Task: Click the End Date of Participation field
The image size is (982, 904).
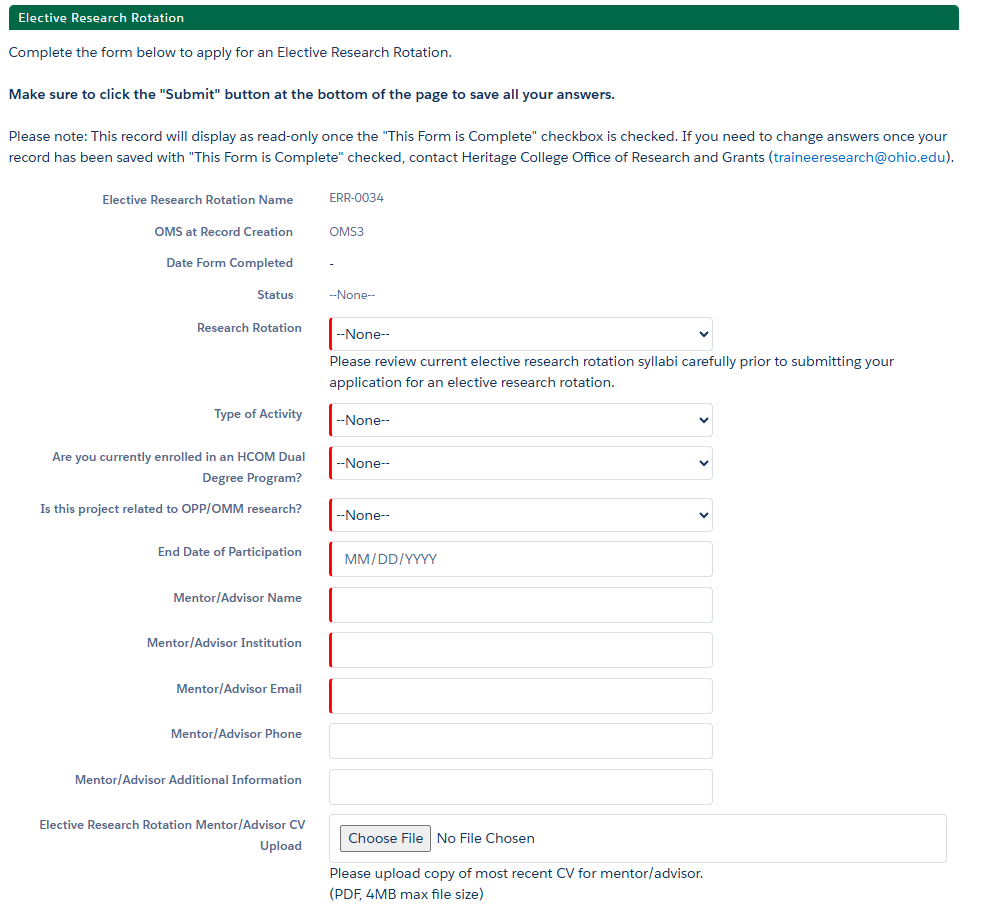Action: coord(520,559)
